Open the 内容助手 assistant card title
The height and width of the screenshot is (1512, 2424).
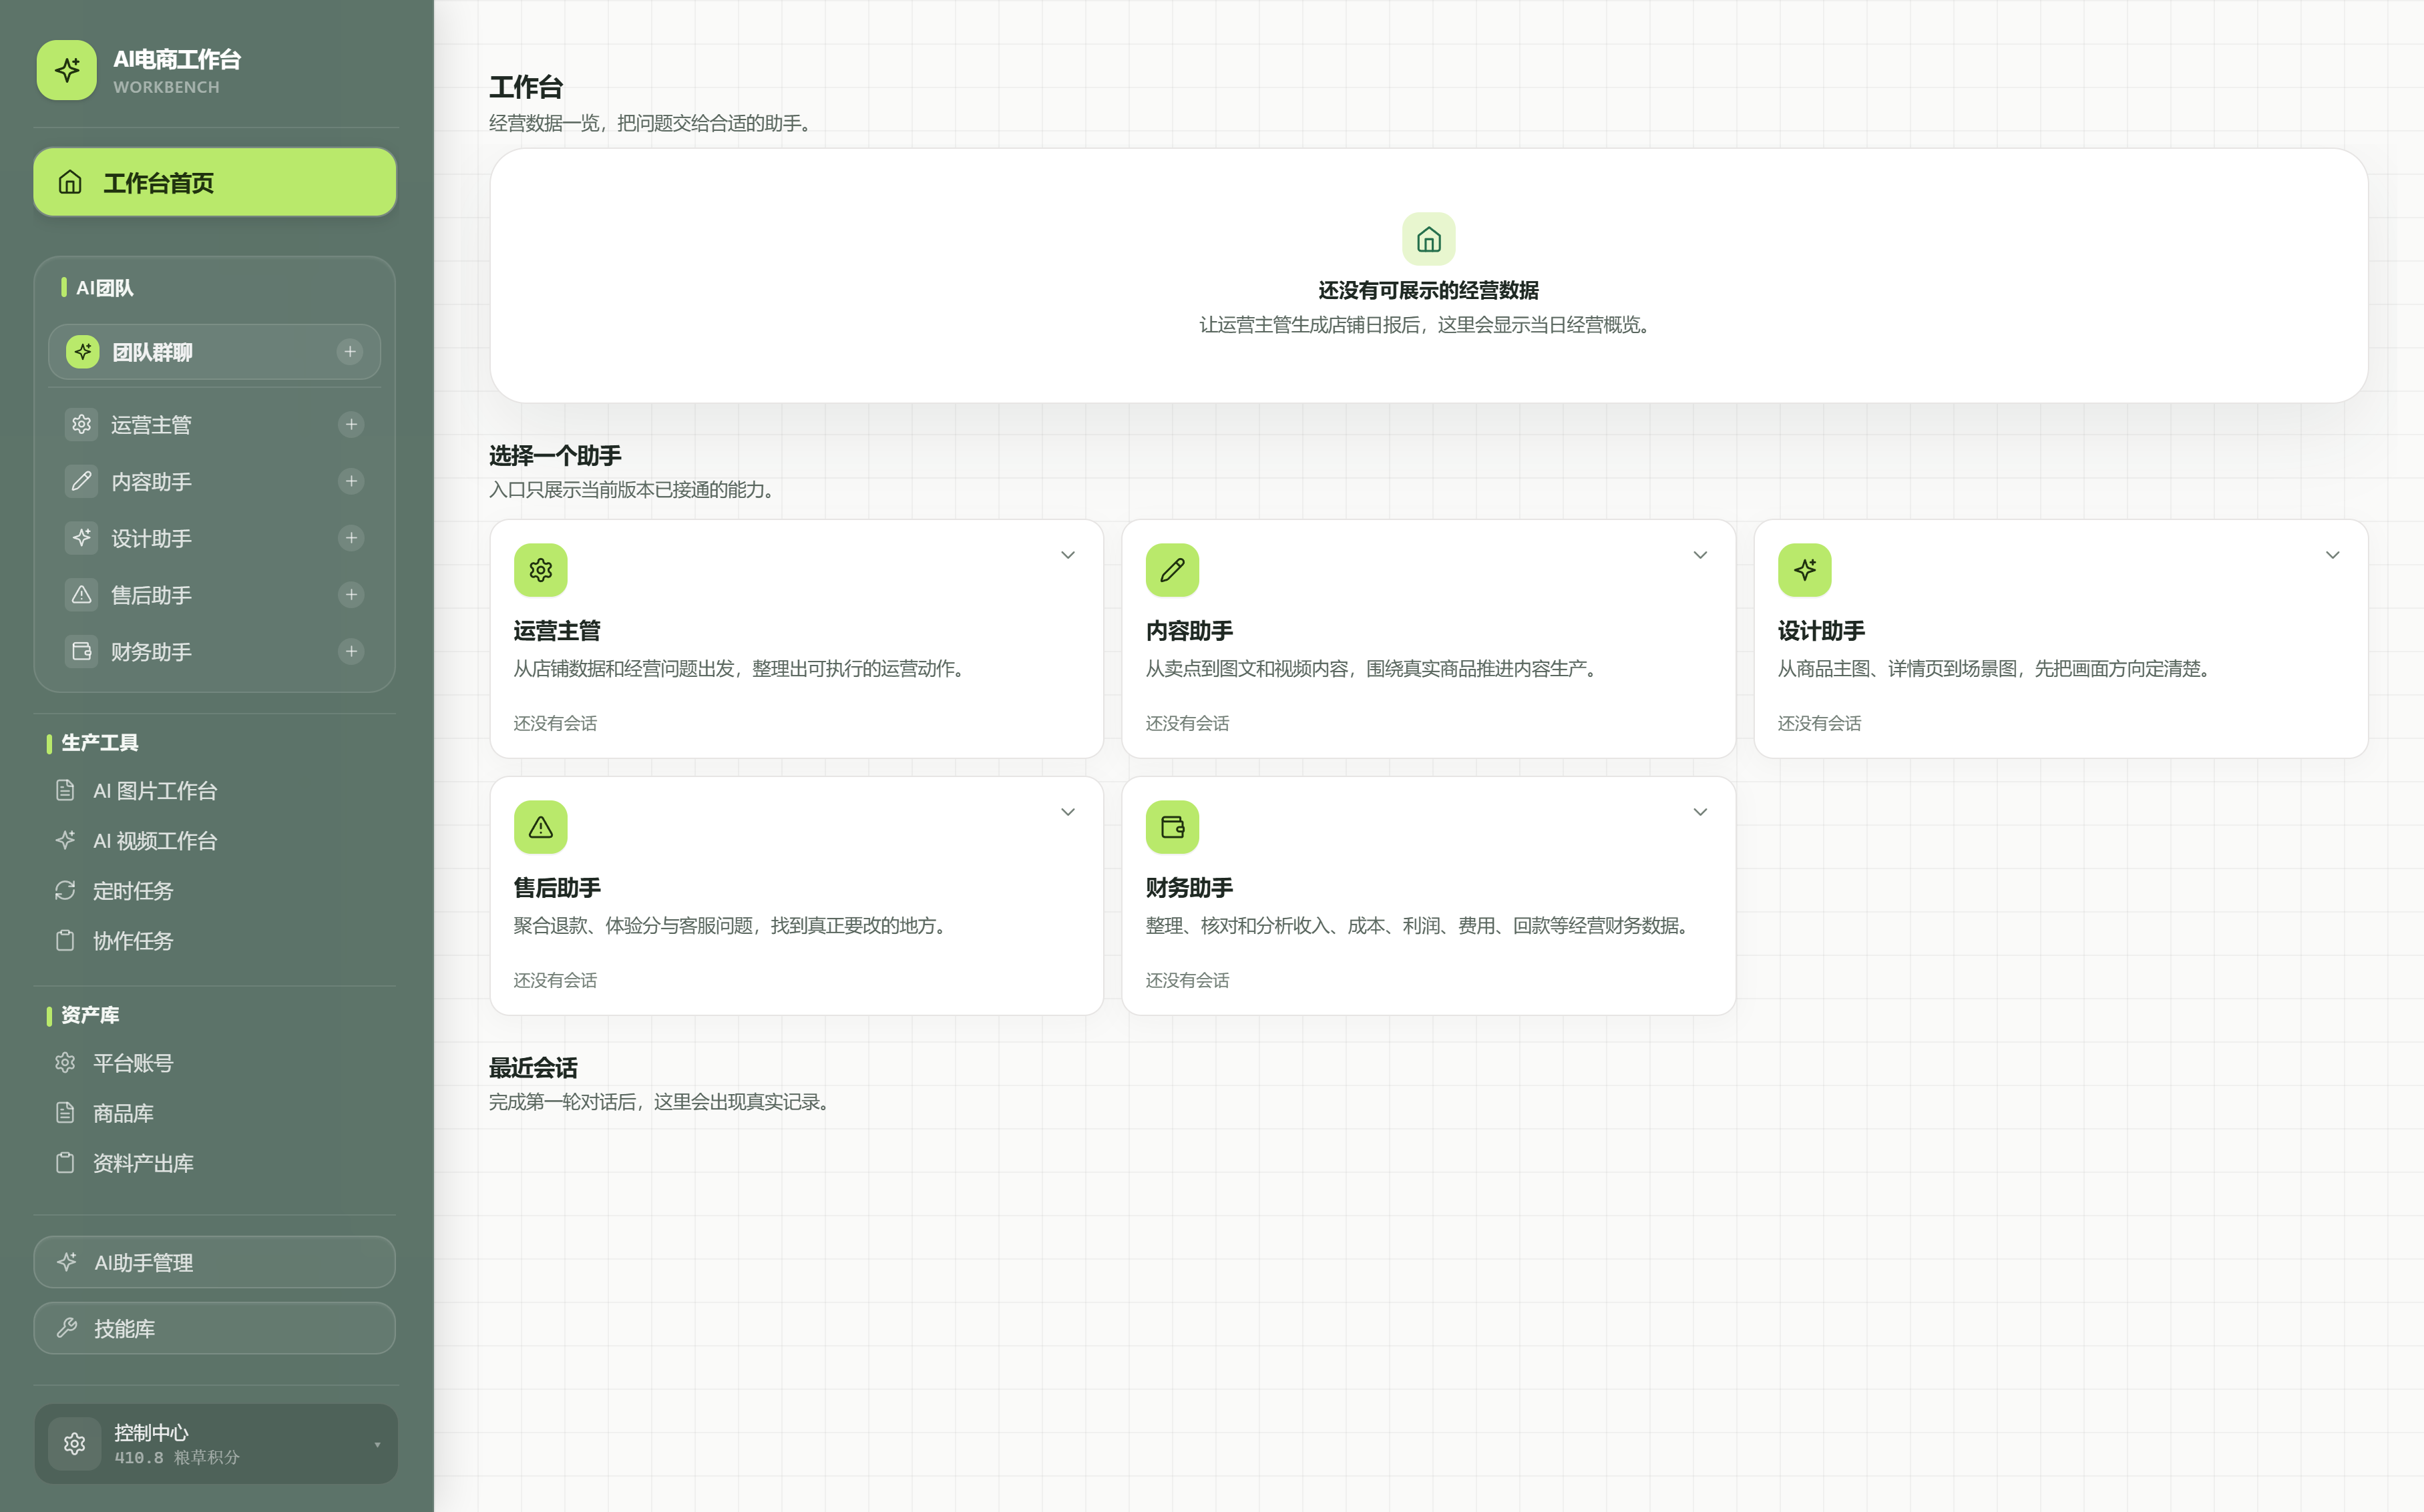coord(1189,631)
